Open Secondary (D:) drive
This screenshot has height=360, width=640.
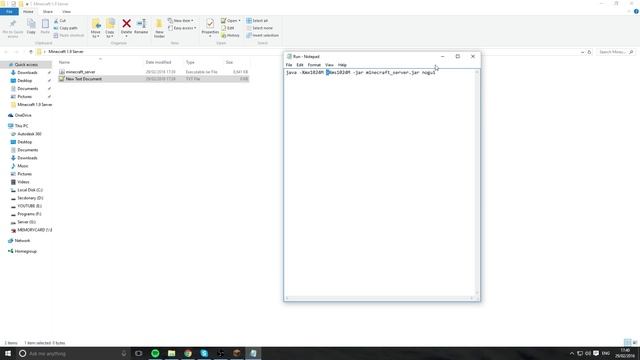click(x=30, y=198)
